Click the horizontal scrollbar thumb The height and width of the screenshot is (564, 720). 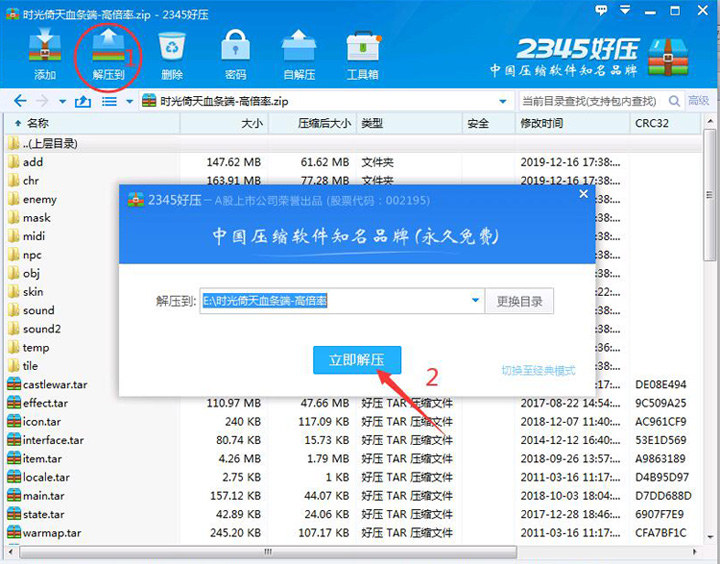[268, 551]
